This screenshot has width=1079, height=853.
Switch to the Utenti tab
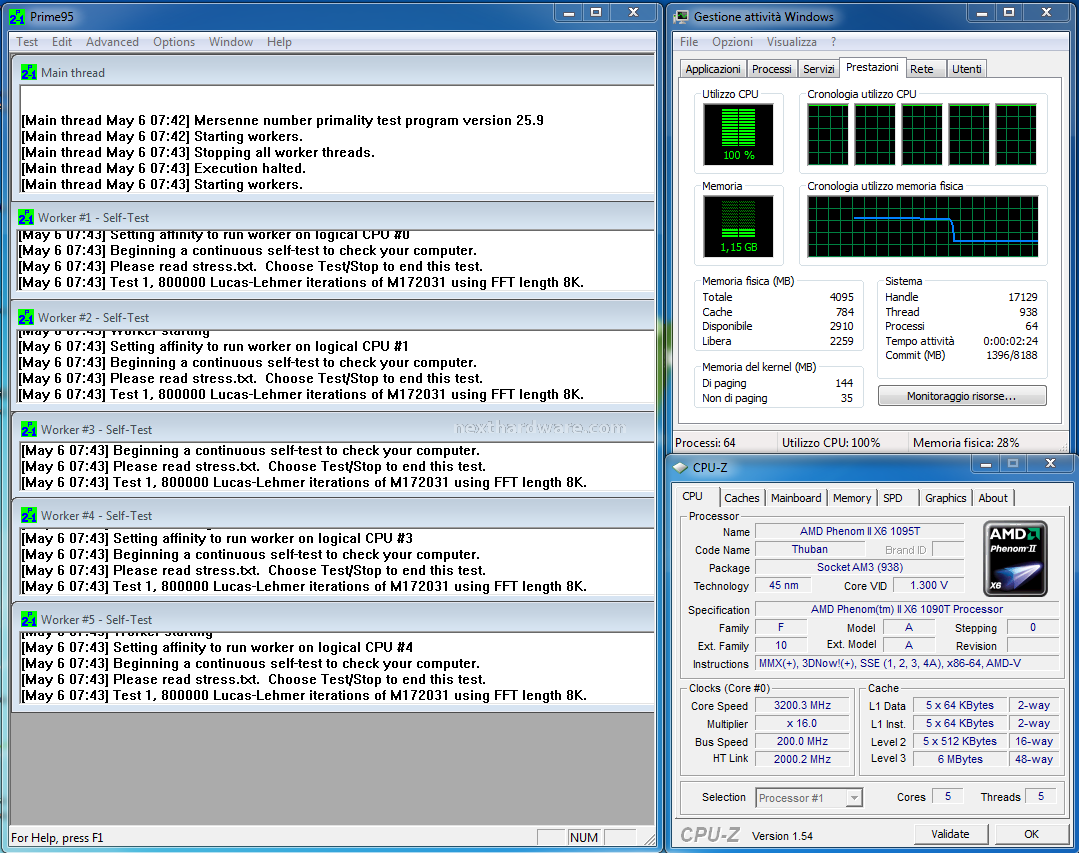coord(967,69)
